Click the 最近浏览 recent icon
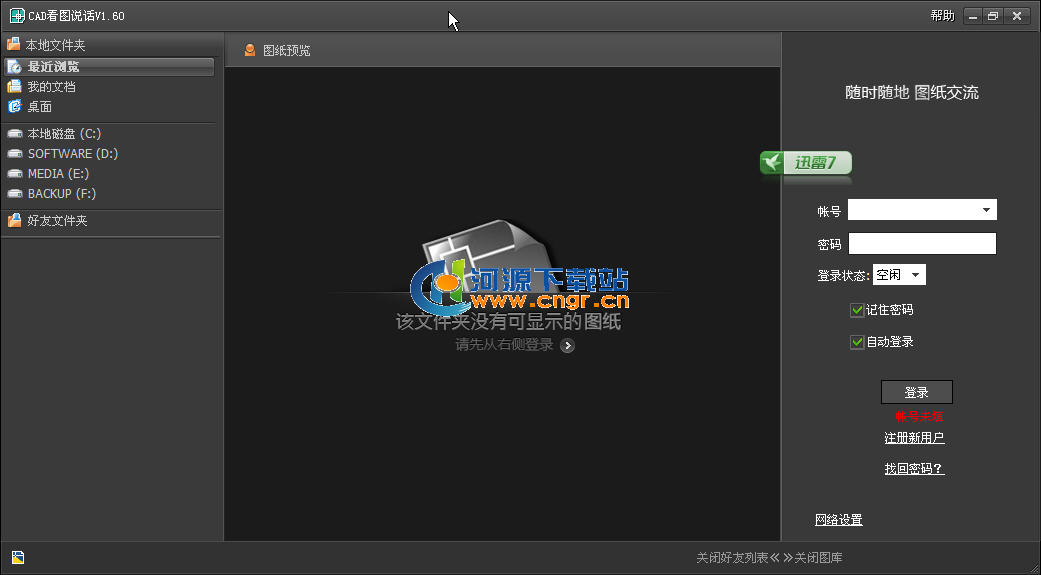Image resolution: width=1041 pixels, height=575 pixels. (15, 67)
